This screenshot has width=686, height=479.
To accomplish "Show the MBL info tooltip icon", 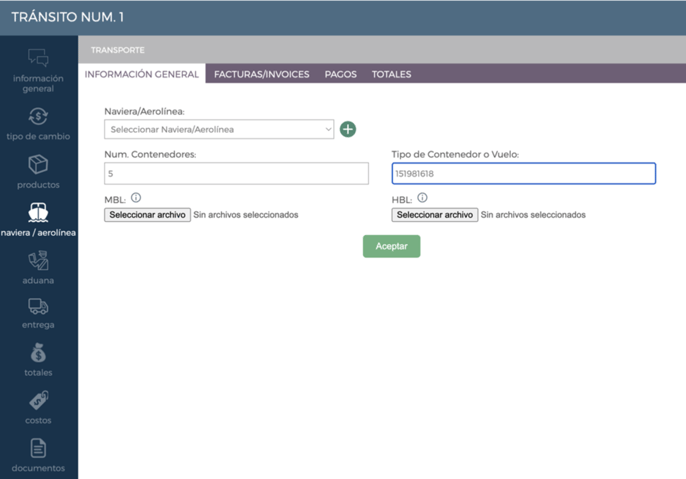I will click(136, 198).
